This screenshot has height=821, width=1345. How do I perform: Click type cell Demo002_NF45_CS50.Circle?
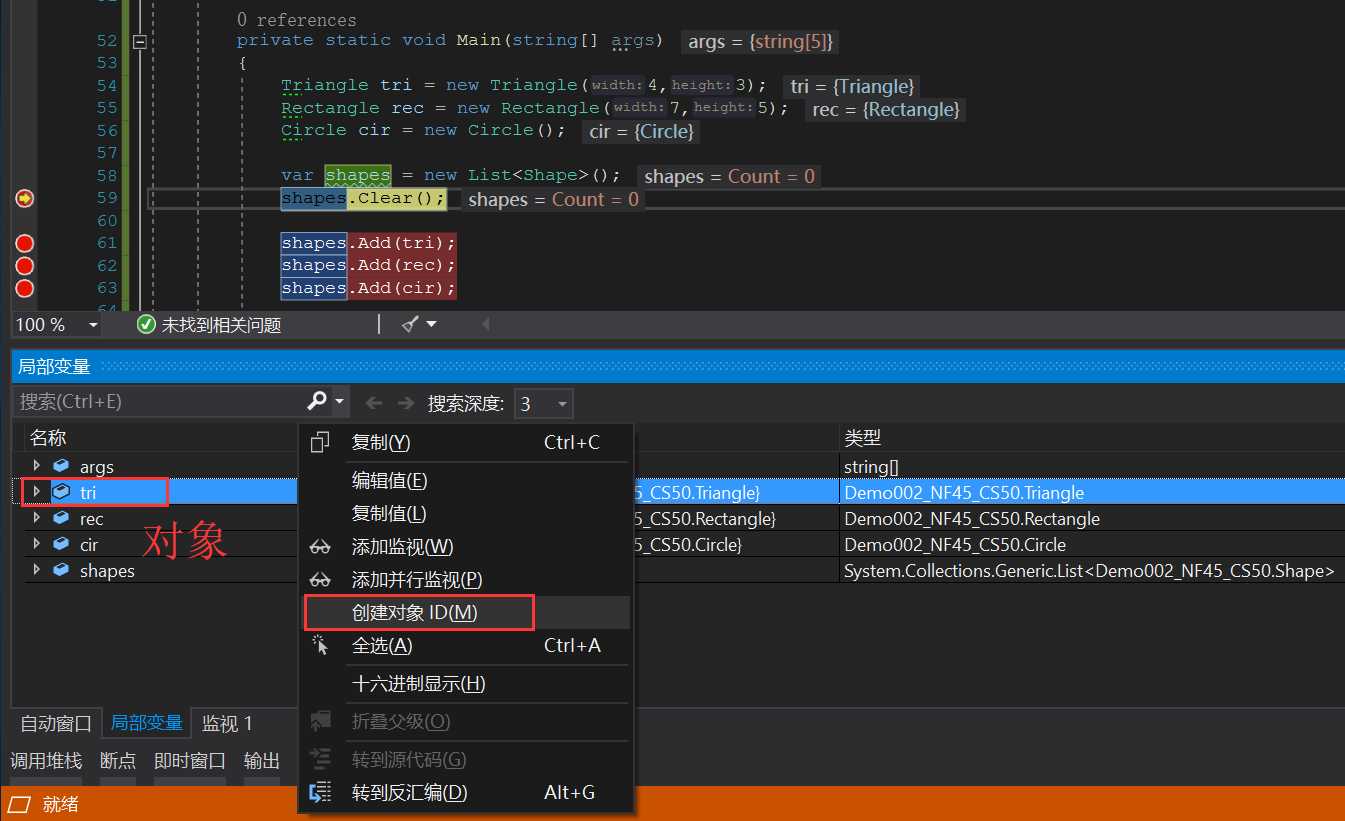pos(955,545)
